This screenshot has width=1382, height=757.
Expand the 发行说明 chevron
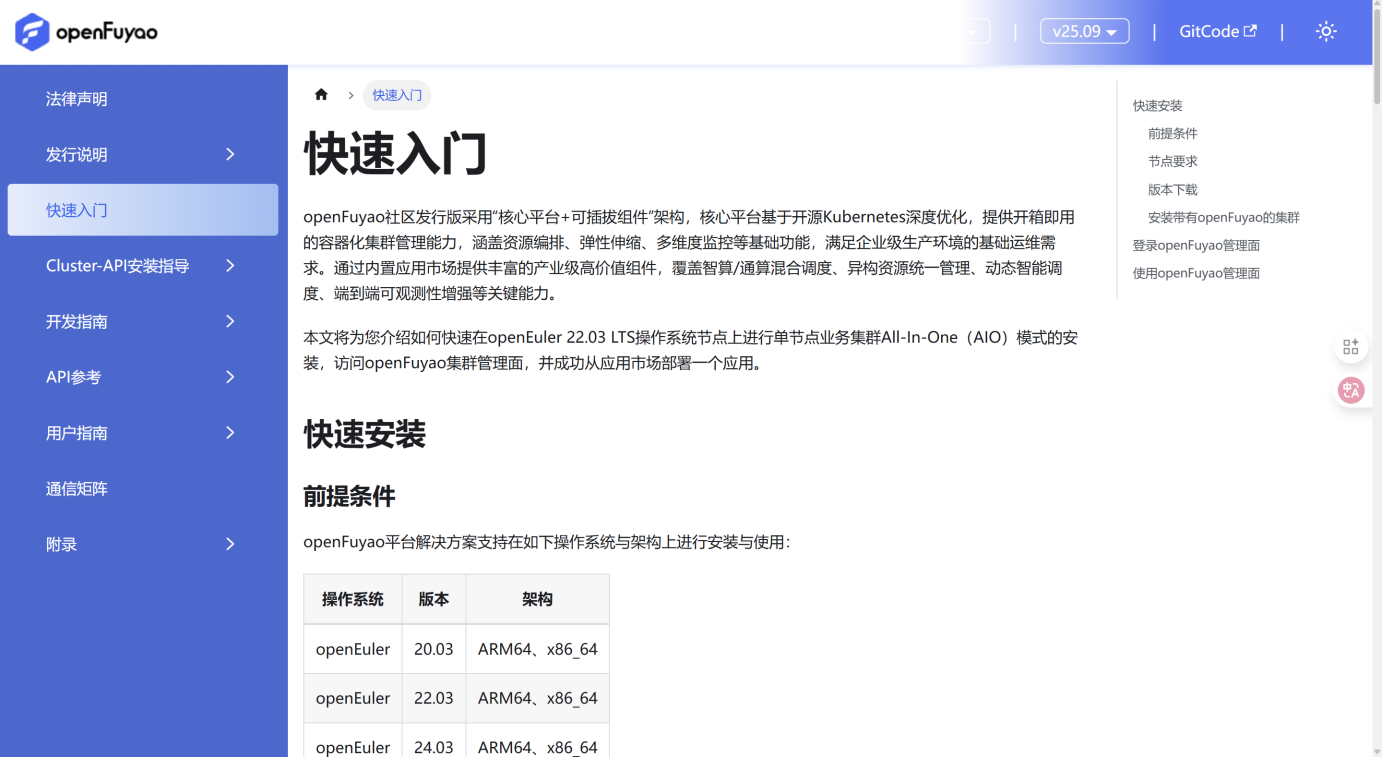point(230,154)
